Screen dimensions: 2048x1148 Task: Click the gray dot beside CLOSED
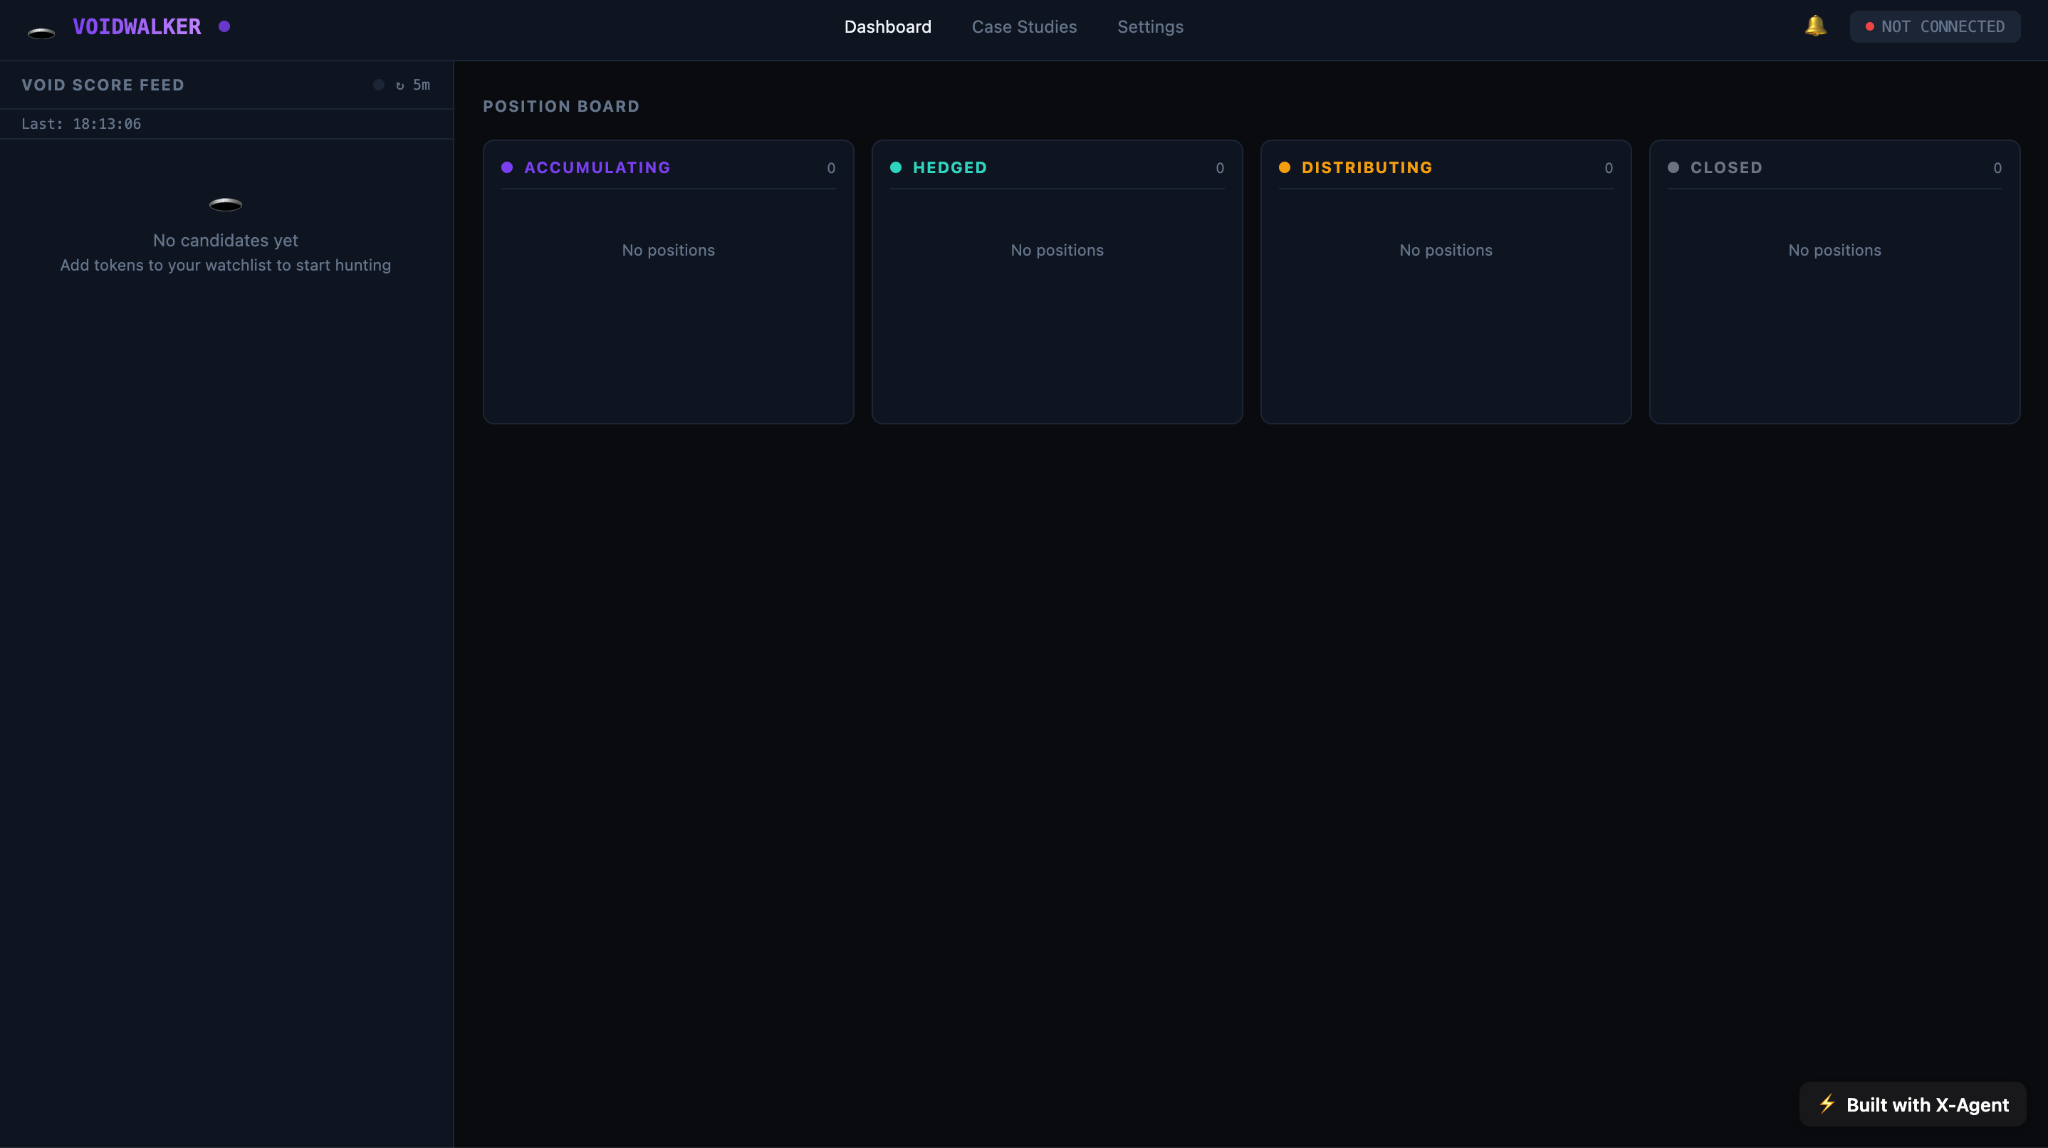pyautogui.click(x=1673, y=168)
